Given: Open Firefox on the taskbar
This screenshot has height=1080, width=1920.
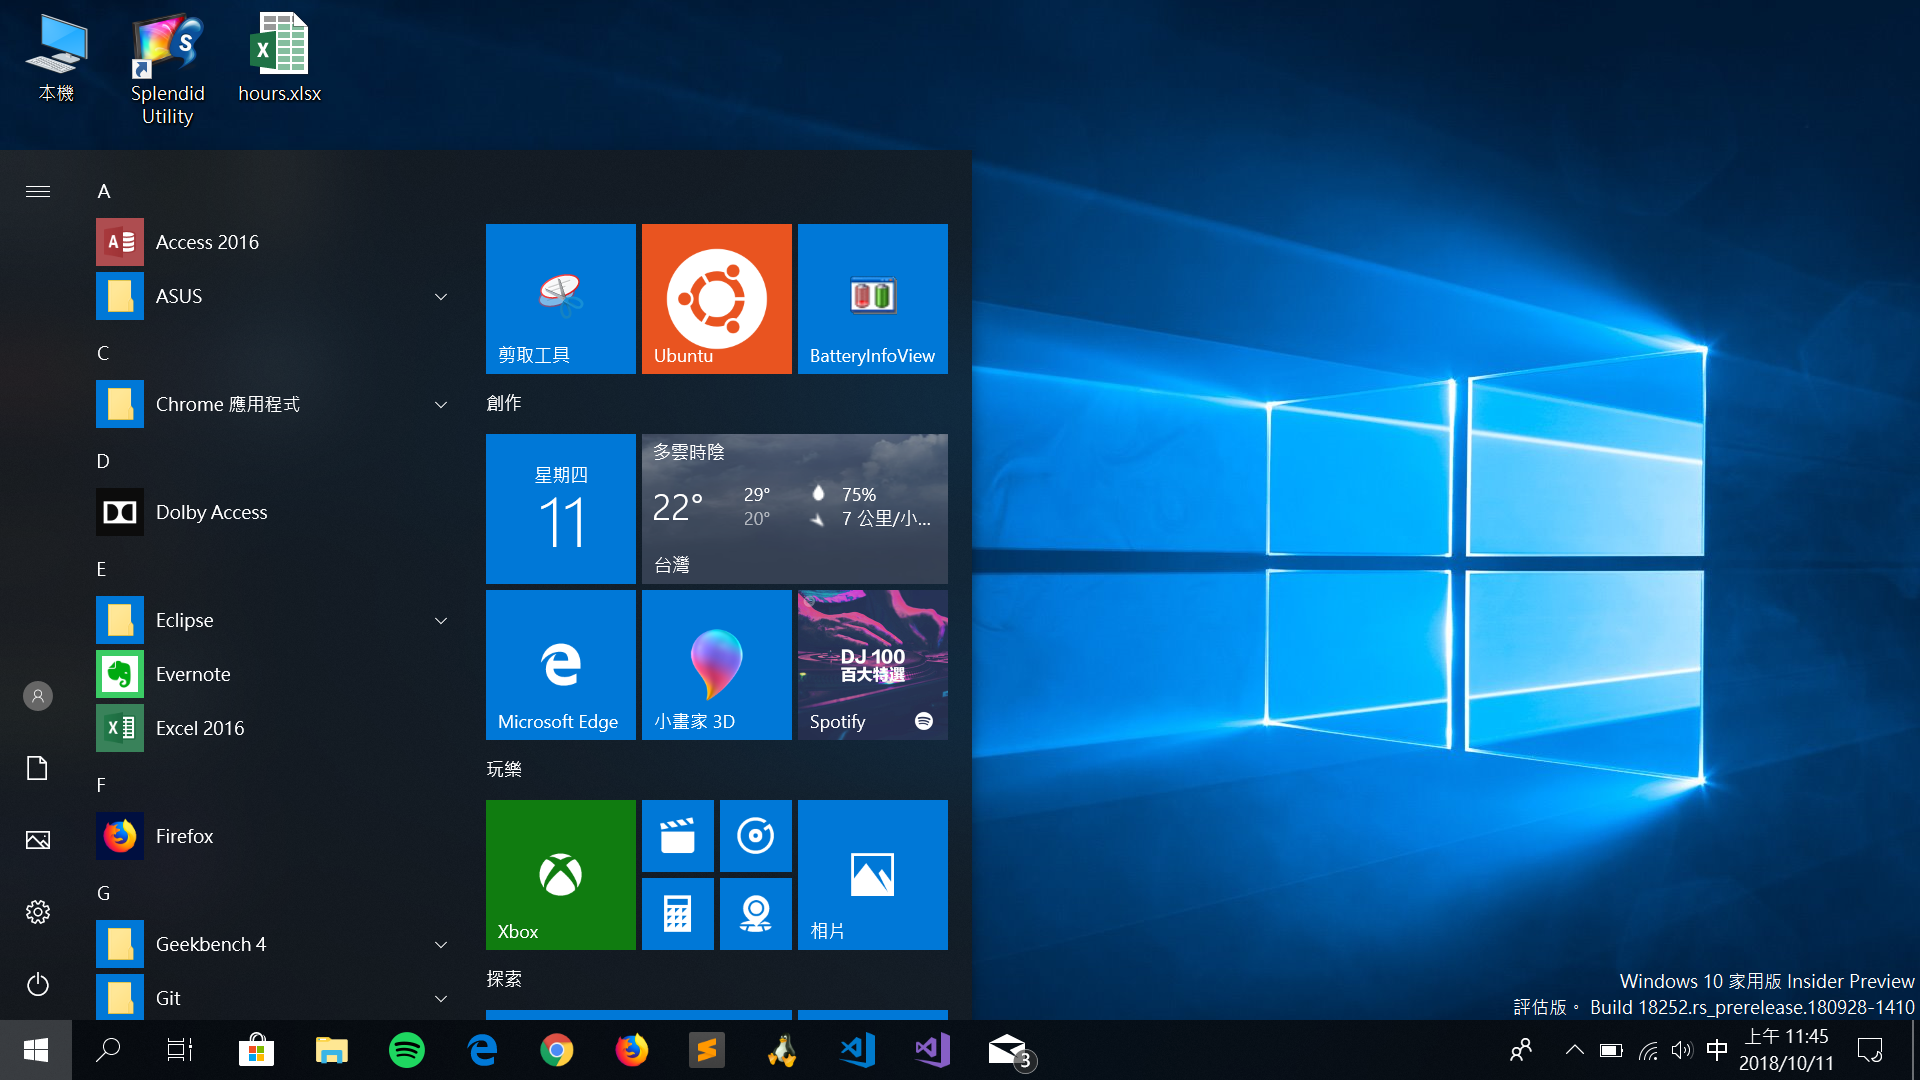Looking at the screenshot, I should (x=632, y=1050).
